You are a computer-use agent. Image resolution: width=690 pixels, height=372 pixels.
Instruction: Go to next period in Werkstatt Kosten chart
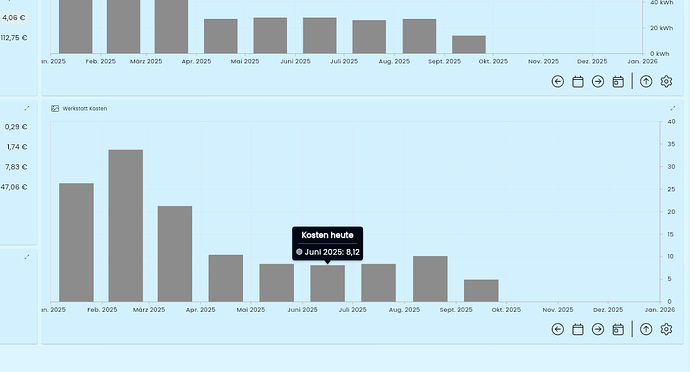(x=598, y=329)
